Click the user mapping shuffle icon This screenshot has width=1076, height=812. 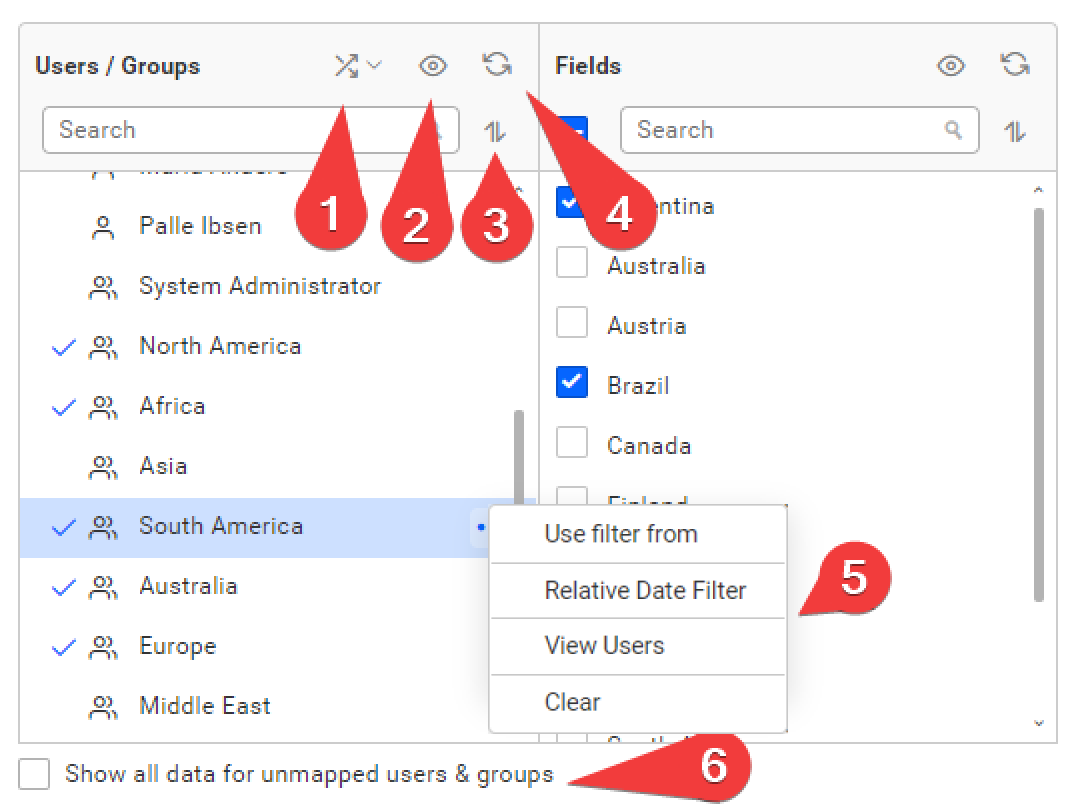click(344, 65)
